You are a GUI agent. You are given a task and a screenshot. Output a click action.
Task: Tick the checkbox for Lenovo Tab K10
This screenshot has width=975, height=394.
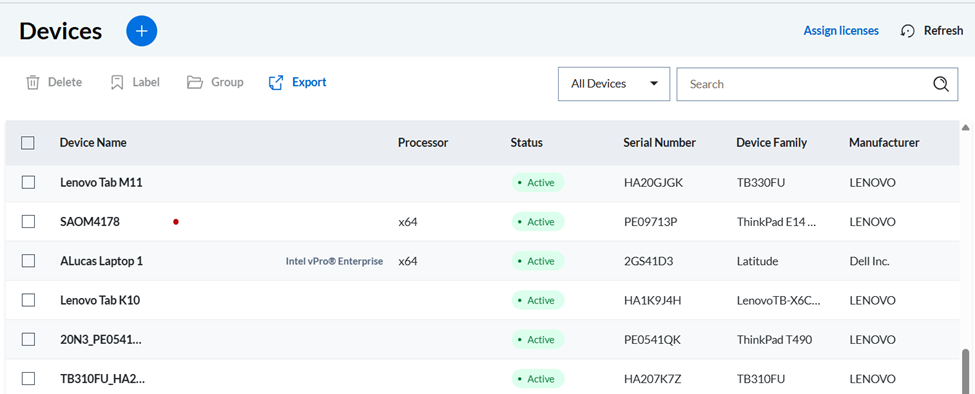tap(28, 300)
